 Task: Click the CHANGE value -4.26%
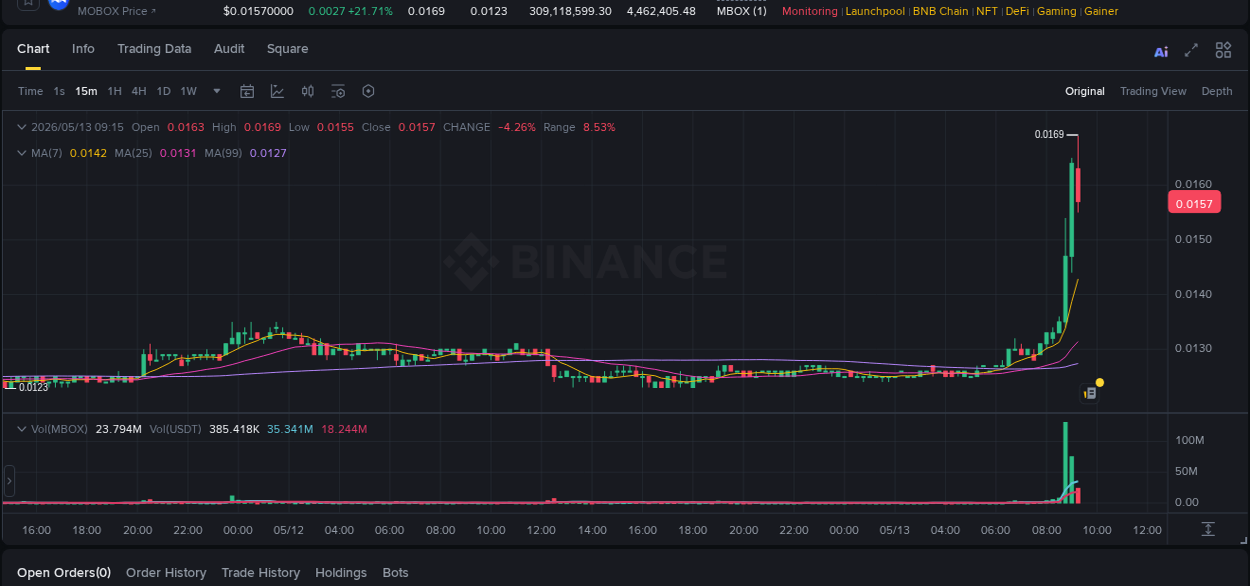(519, 127)
